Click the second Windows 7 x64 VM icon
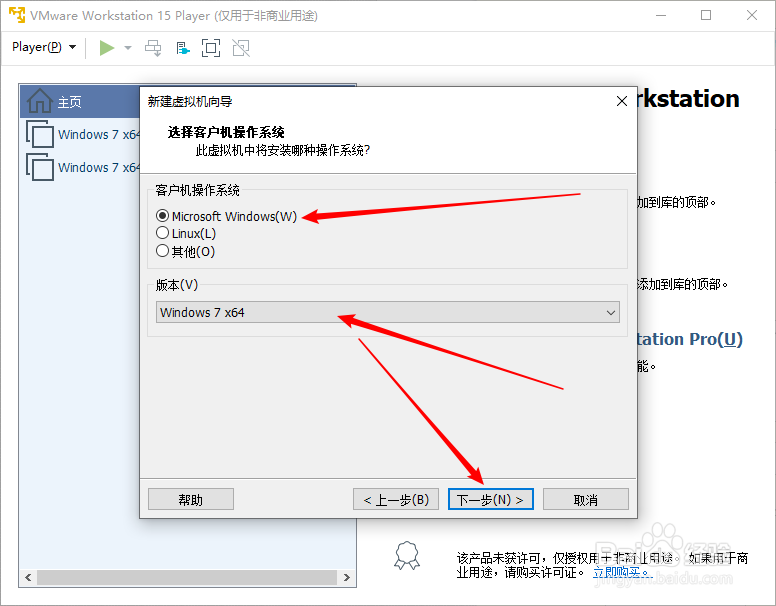 40,167
